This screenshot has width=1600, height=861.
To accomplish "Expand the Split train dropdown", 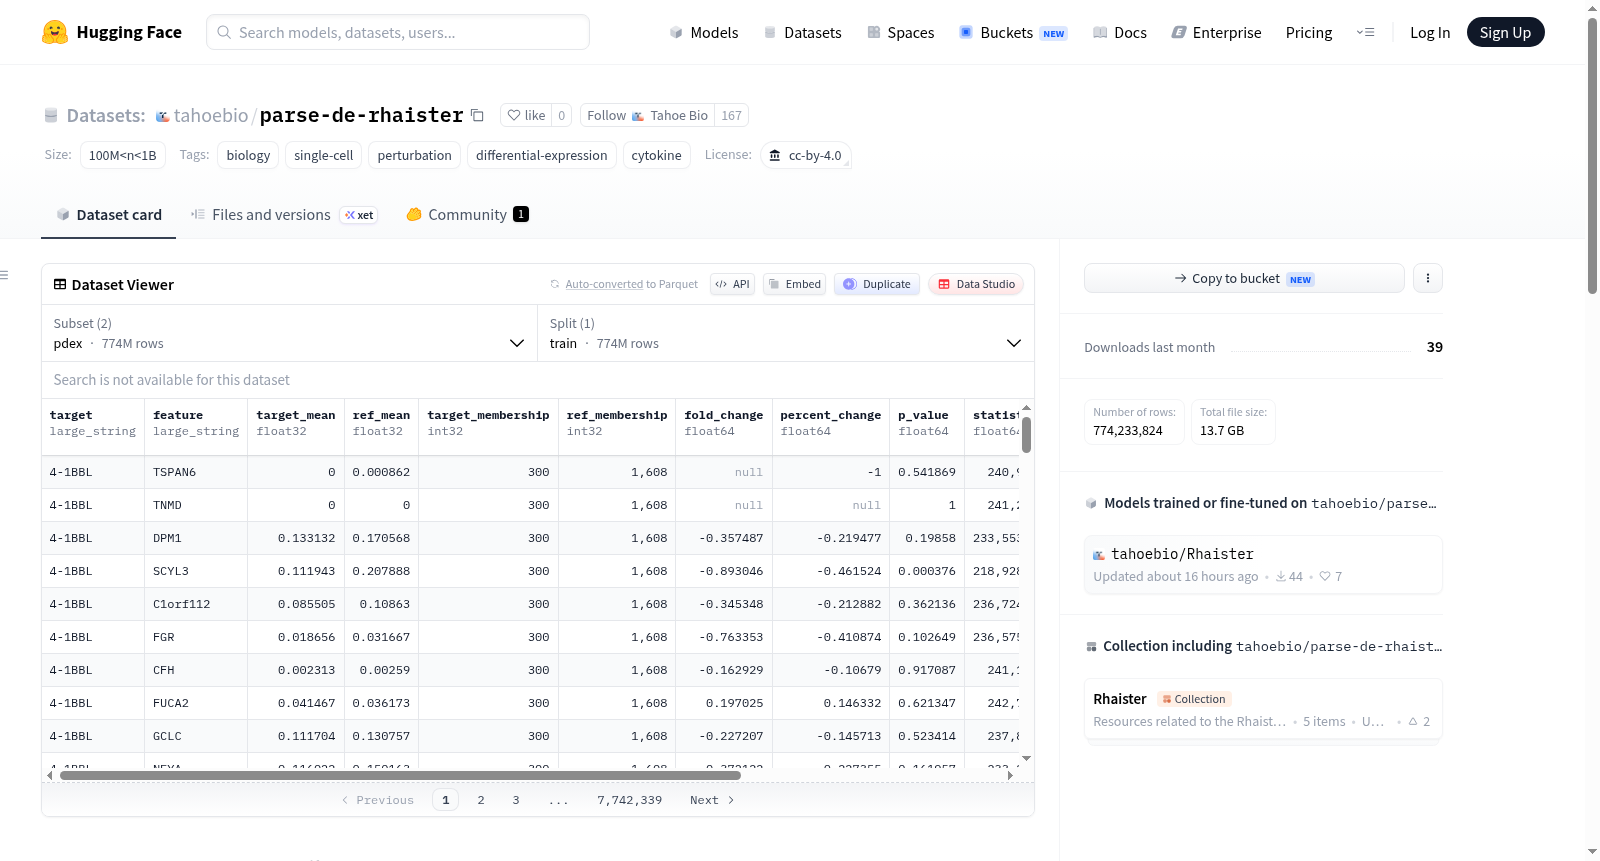I will (x=786, y=333).
